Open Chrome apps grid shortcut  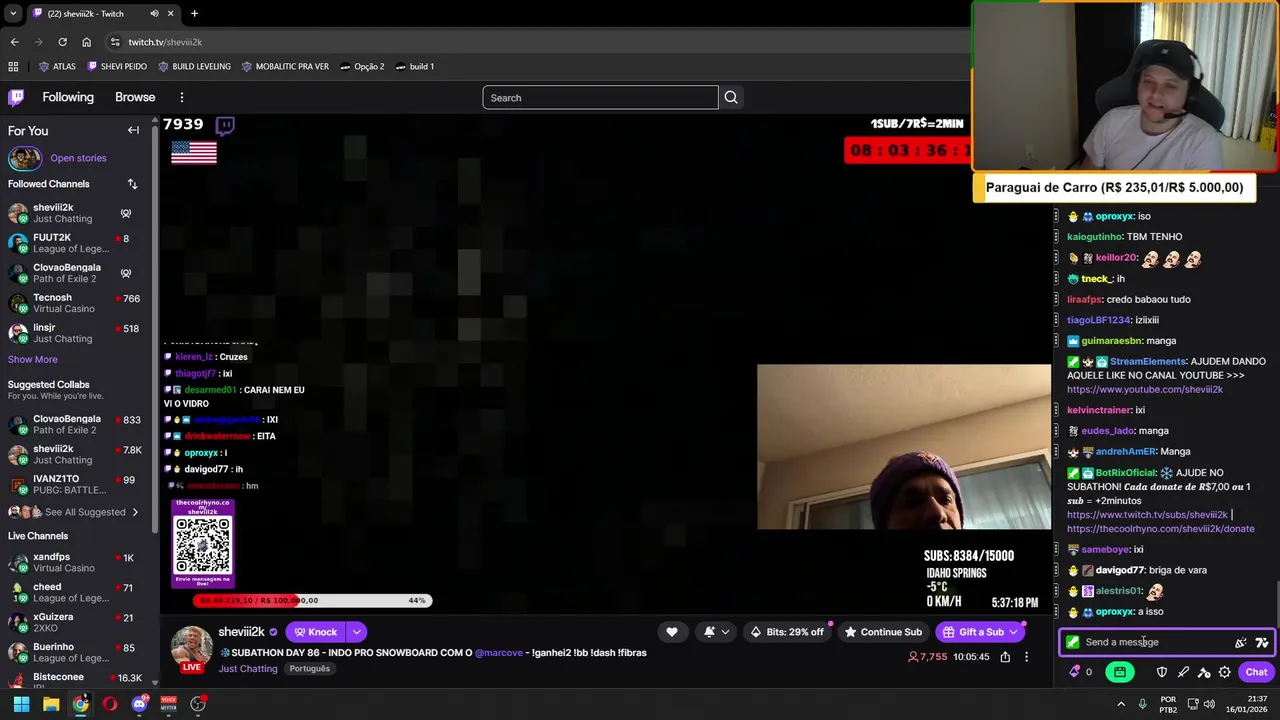click(13, 66)
